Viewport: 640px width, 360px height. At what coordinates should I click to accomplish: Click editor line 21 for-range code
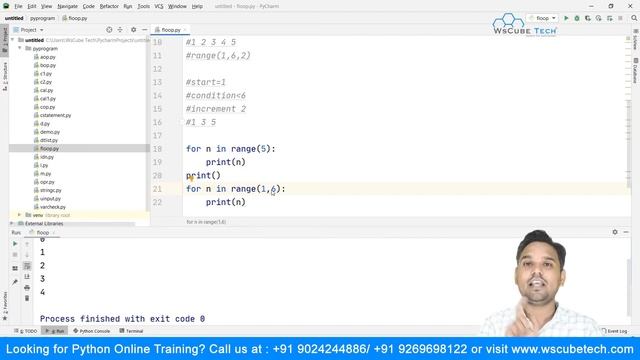(236, 189)
